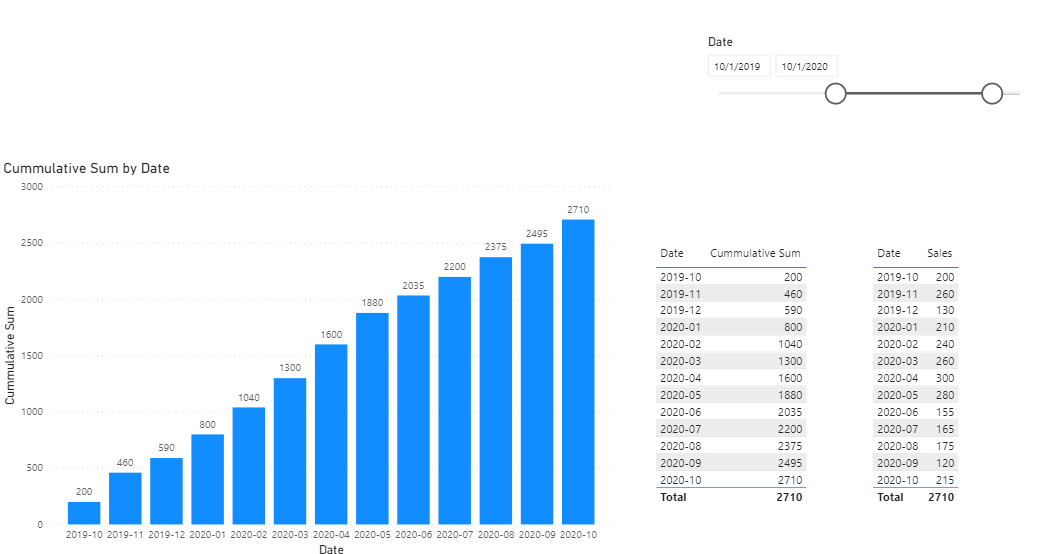Sort by the Cummulative Sum column header
1063x554 pixels.
point(755,253)
